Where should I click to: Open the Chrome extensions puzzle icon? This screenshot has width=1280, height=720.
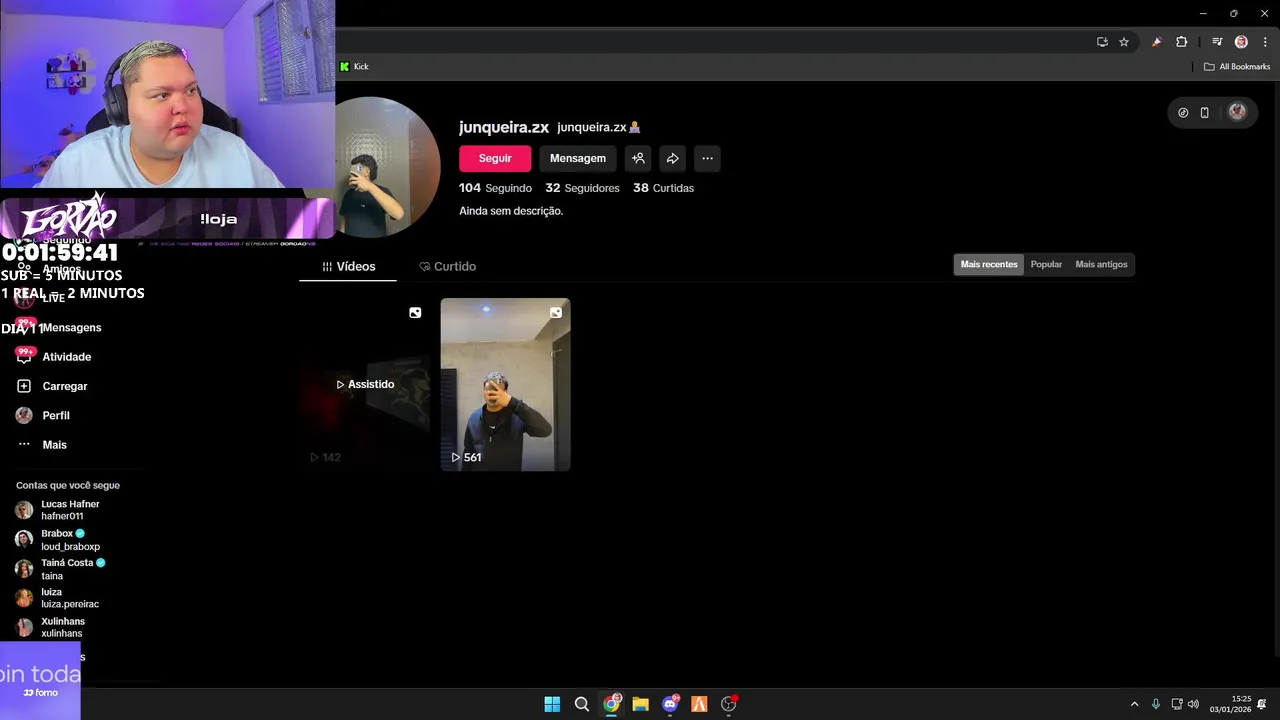tap(1181, 42)
